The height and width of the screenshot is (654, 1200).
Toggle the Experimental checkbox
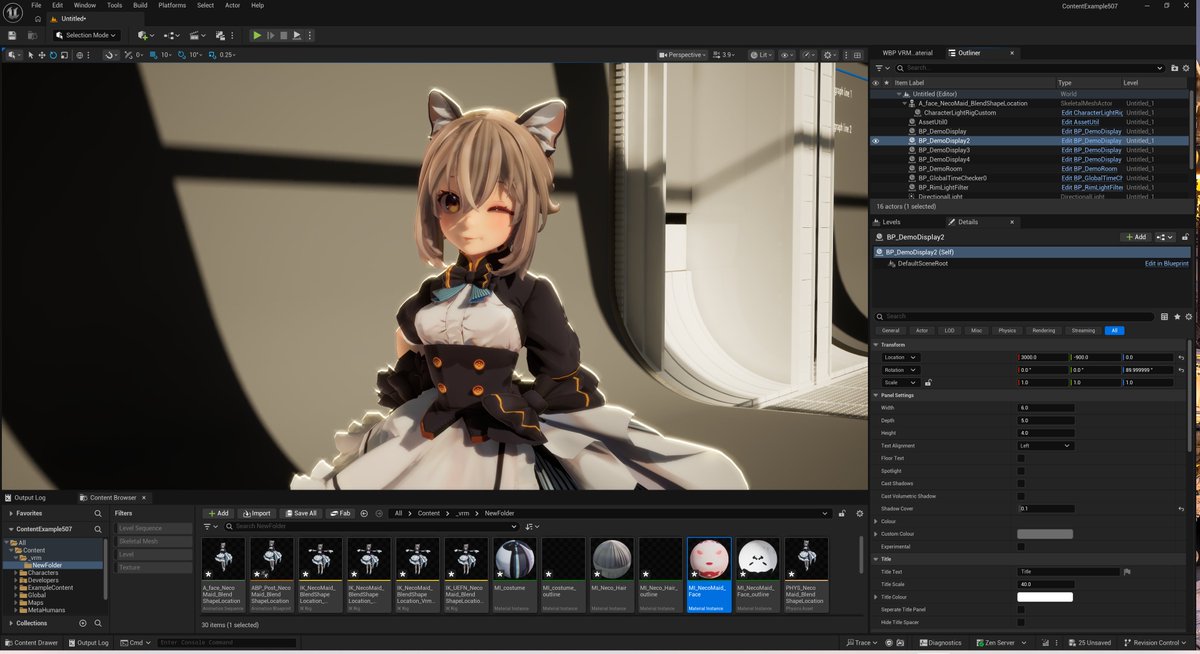(x=1021, y=546)
